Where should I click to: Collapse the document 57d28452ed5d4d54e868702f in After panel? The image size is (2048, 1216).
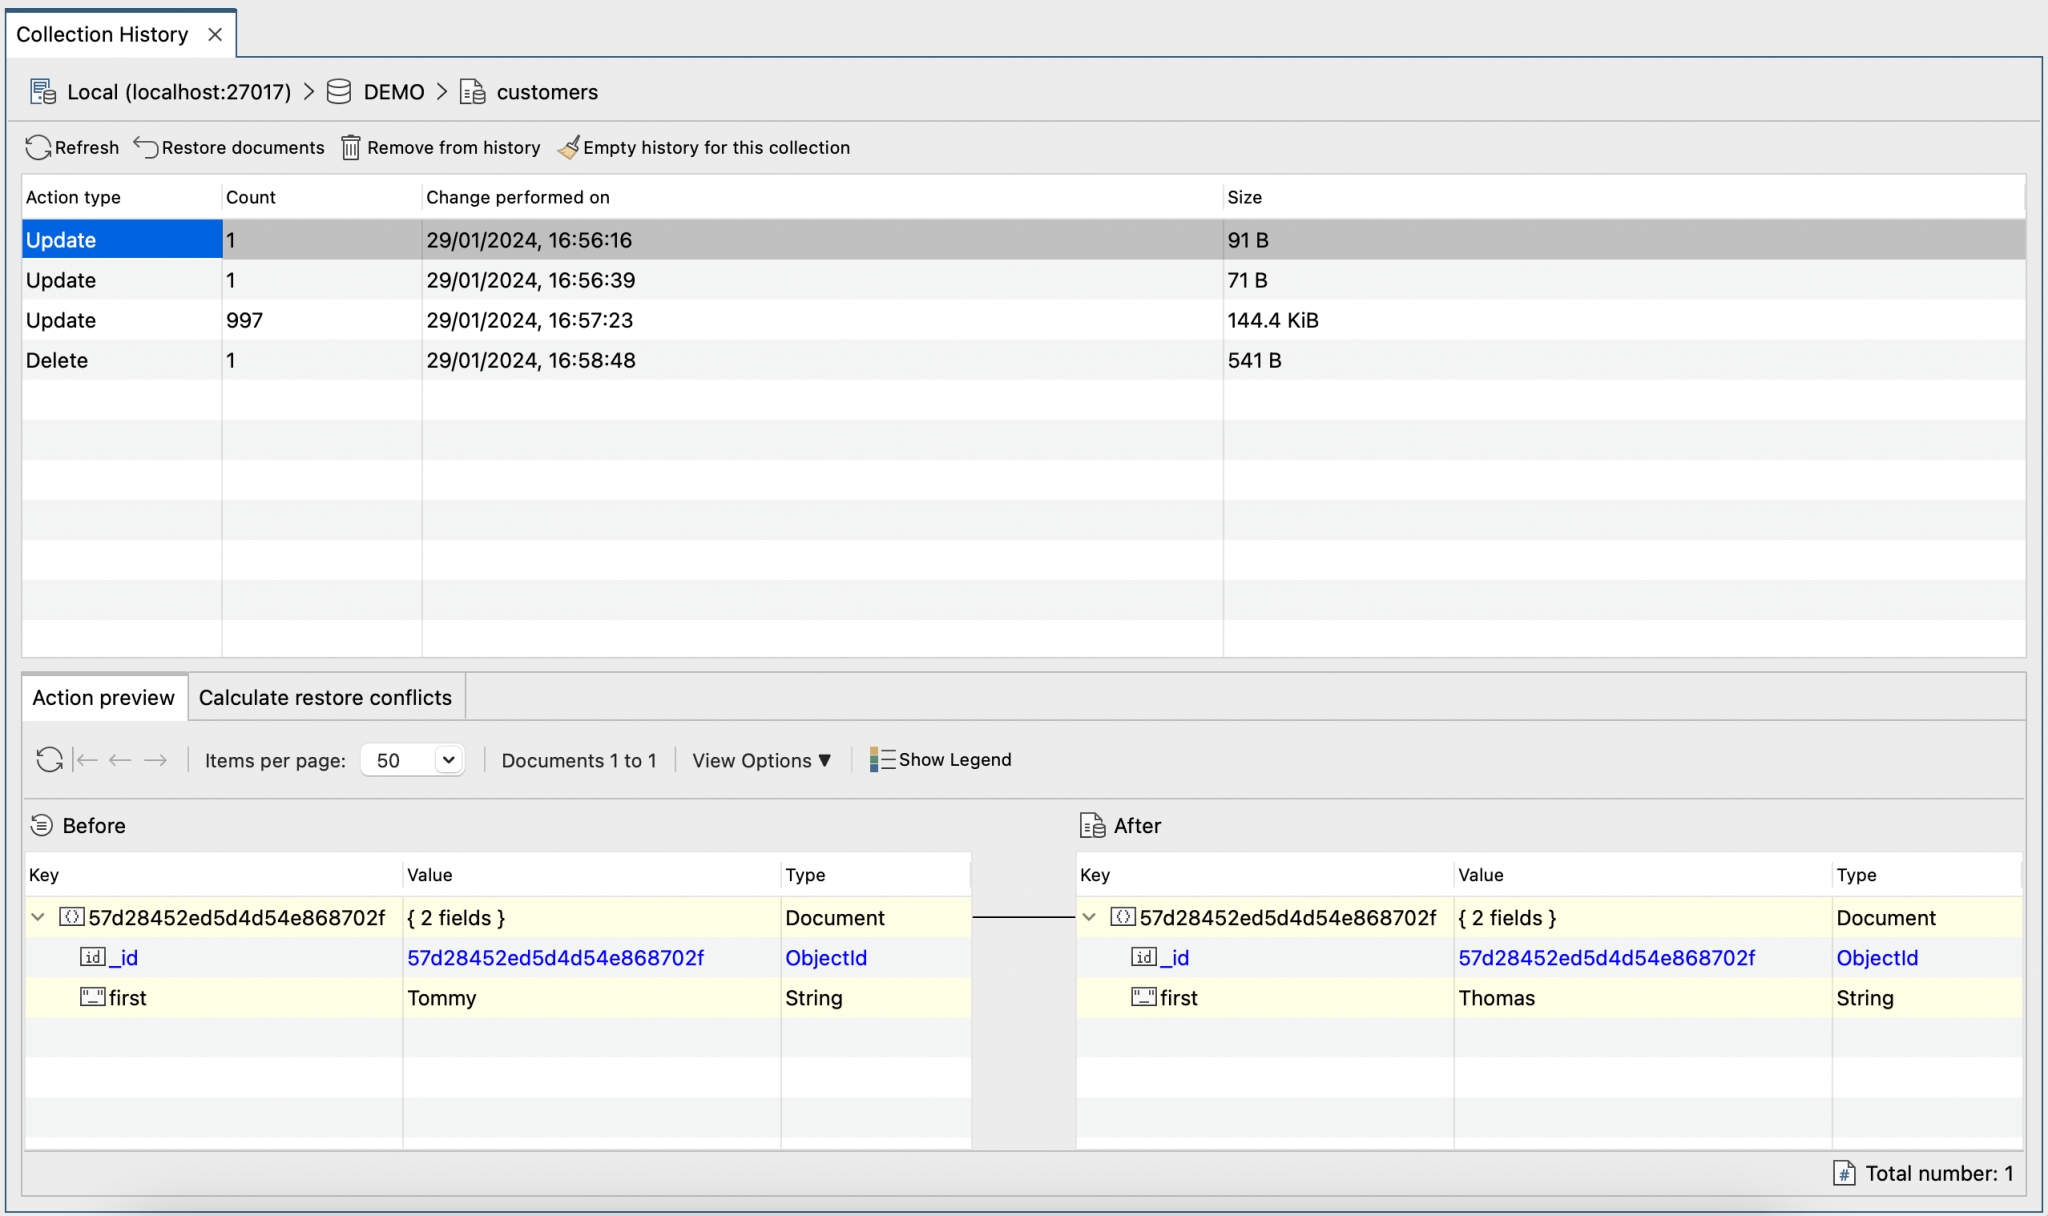coord(1089,917)
